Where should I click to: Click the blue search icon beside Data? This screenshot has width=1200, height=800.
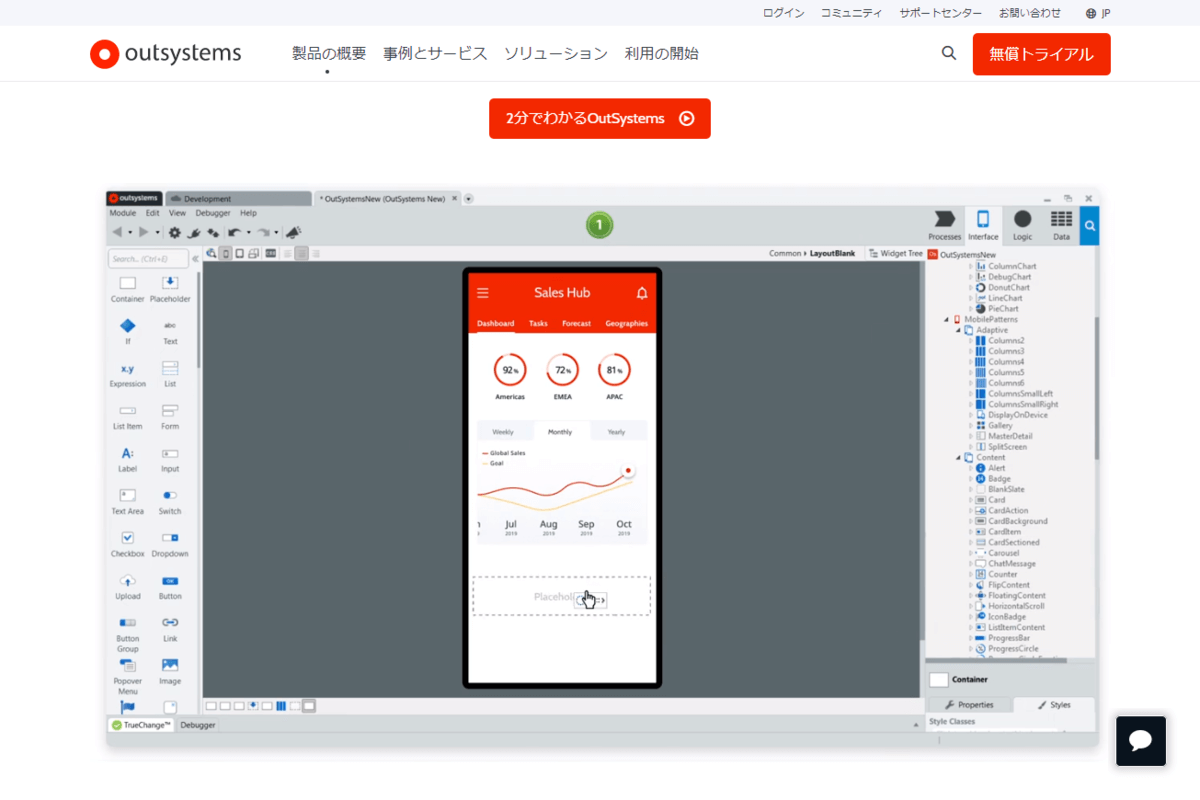1089,226
